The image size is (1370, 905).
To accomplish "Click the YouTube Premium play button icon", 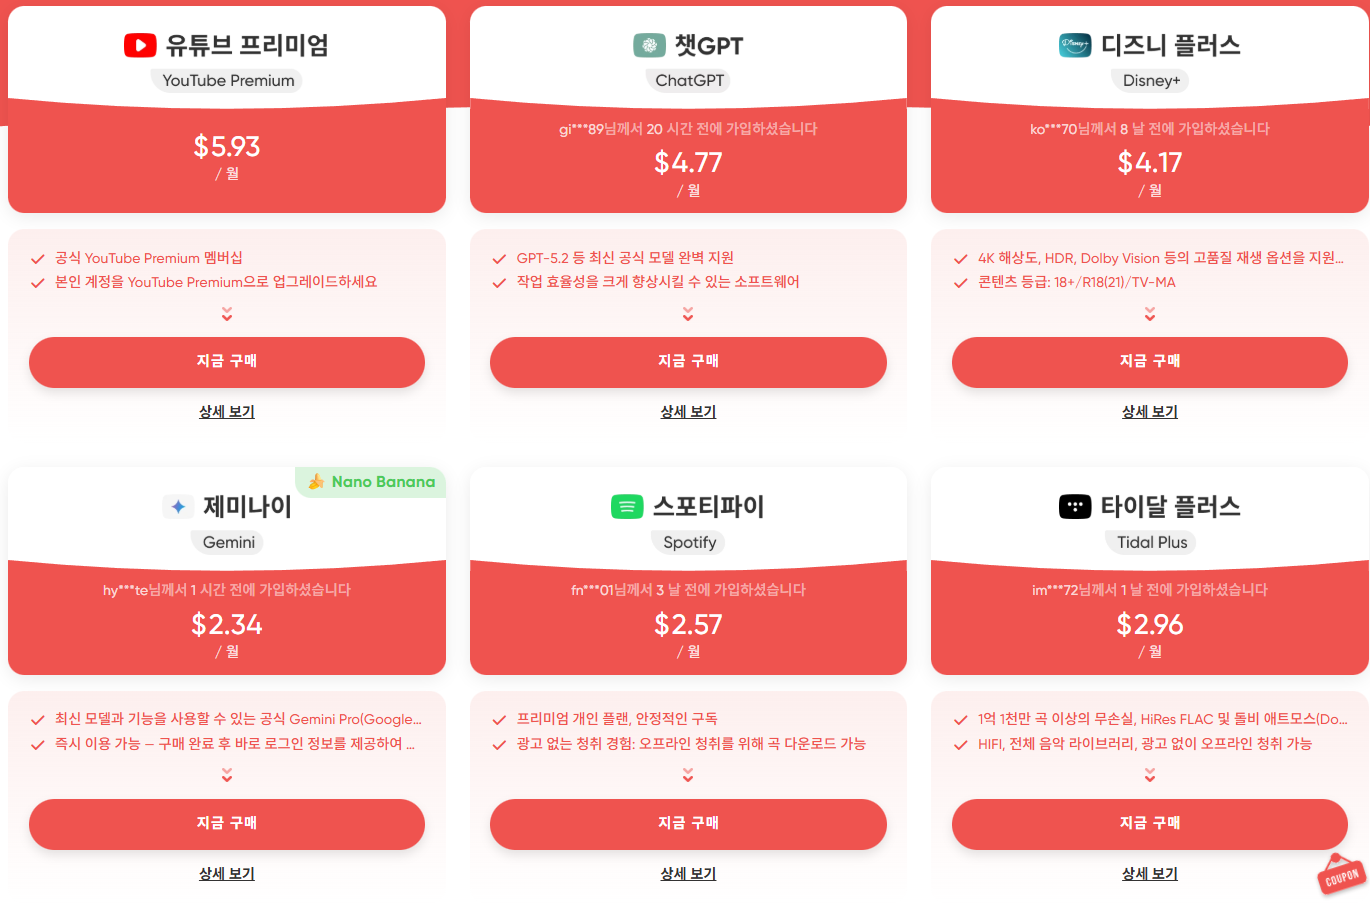I will pos(140,44).
